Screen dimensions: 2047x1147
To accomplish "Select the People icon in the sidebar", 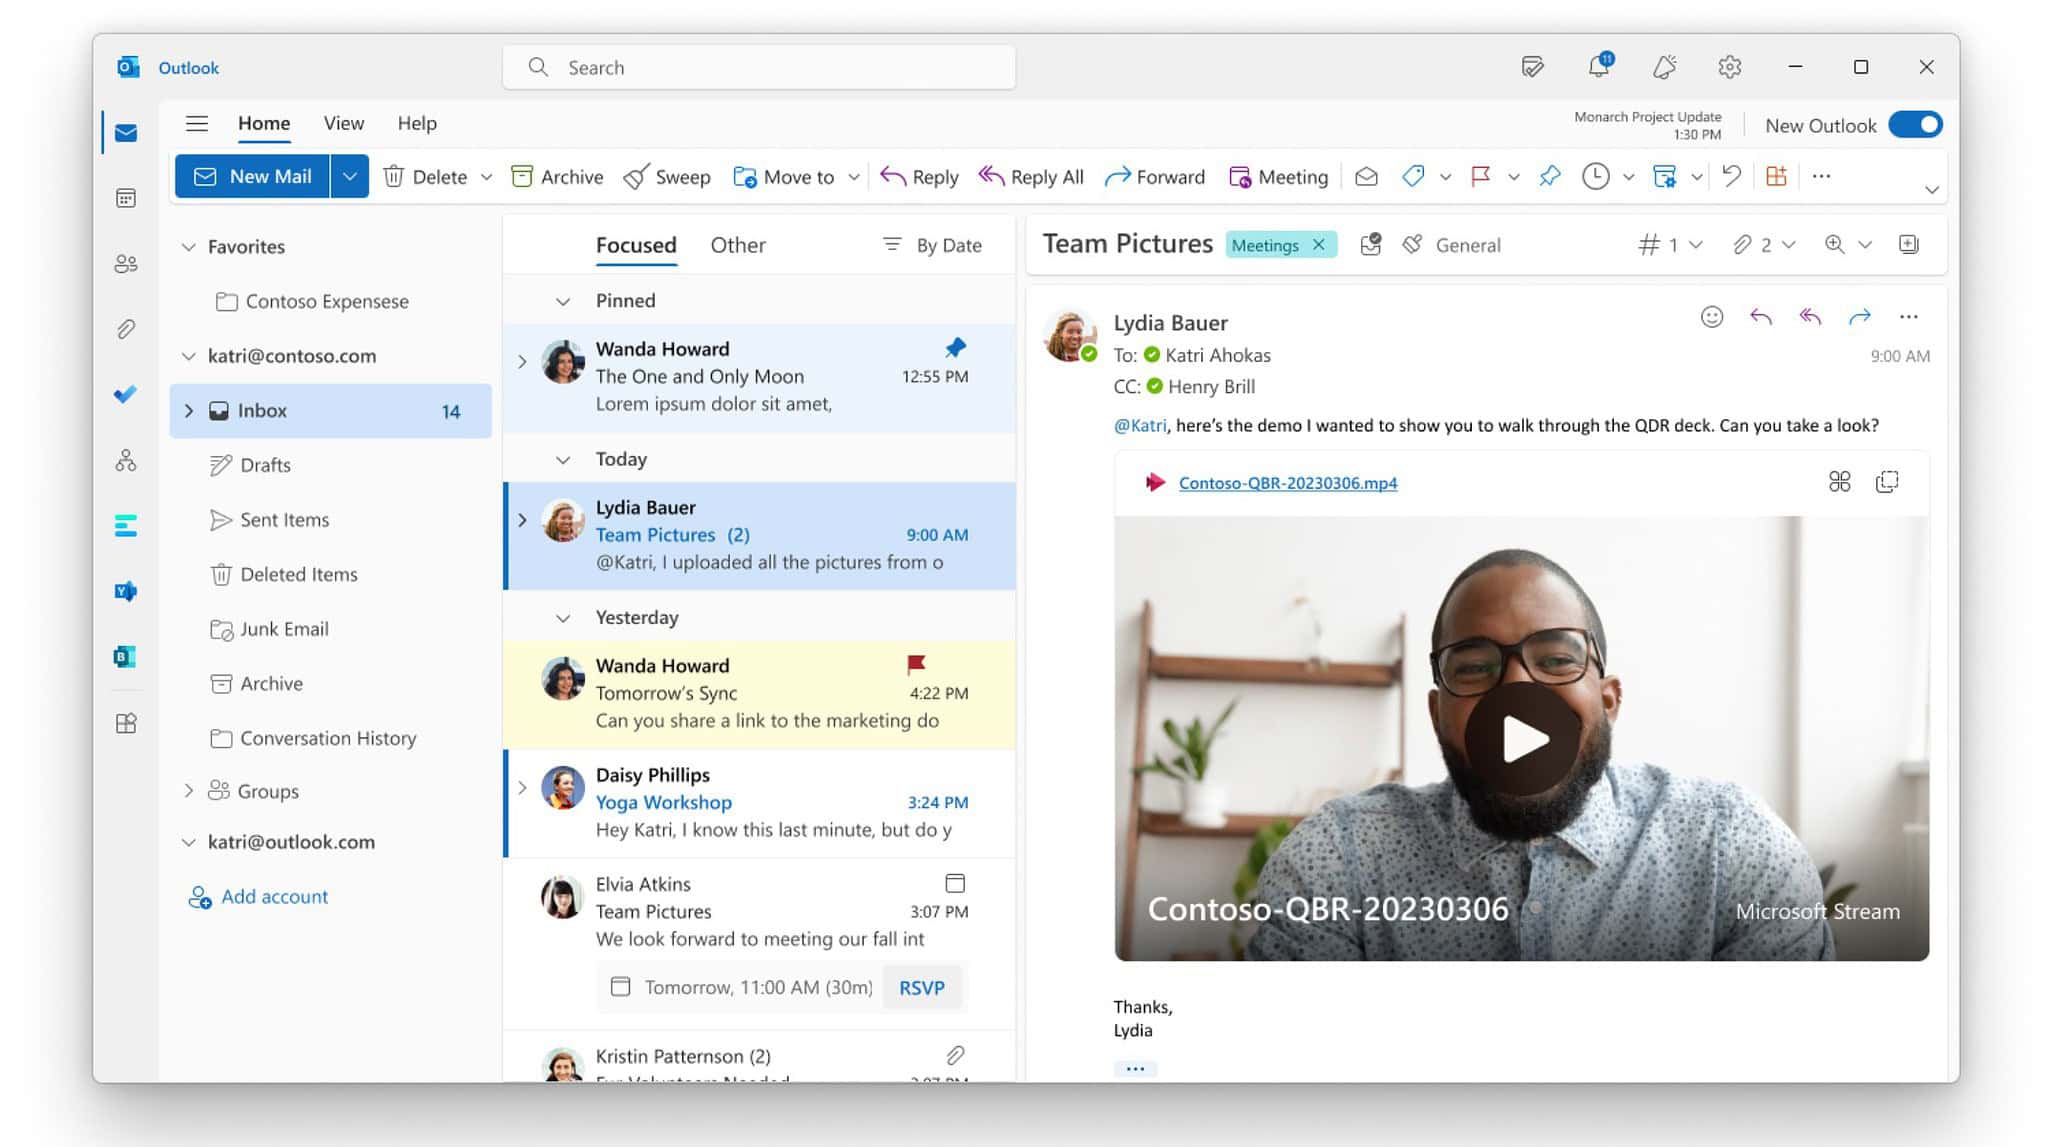I will [126, 263].
